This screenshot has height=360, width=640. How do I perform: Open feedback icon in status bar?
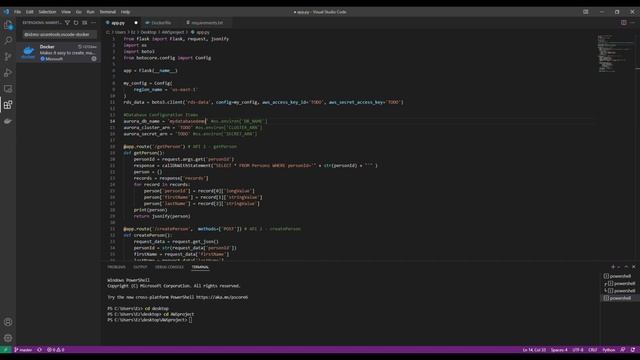coord(622,350)
